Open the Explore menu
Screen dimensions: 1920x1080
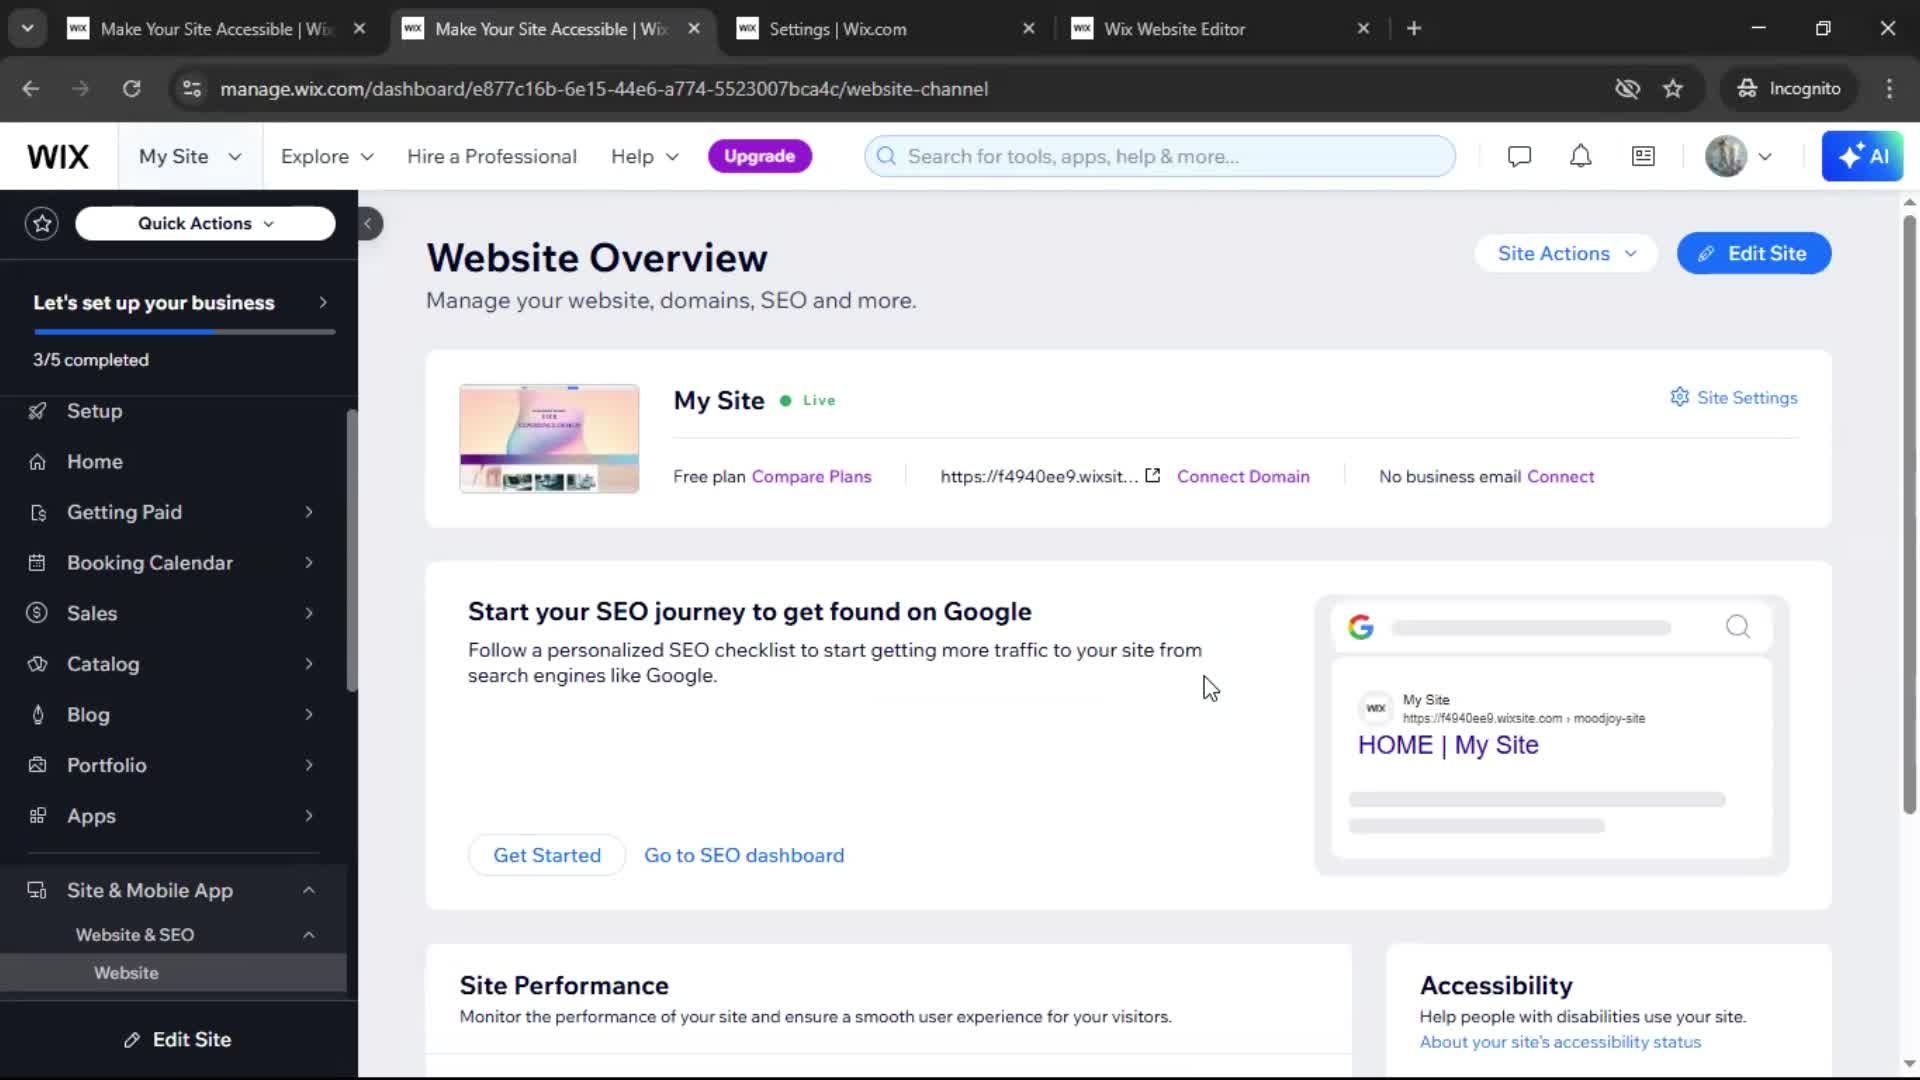(x=327, y=156)
